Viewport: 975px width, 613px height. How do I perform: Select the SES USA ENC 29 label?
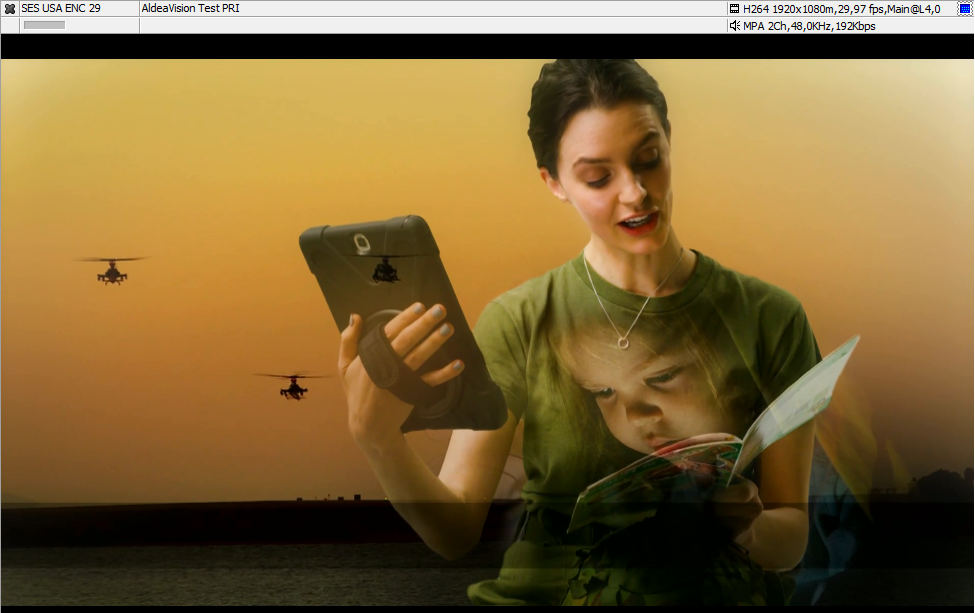pyautogui.click(x=61, y=9)
